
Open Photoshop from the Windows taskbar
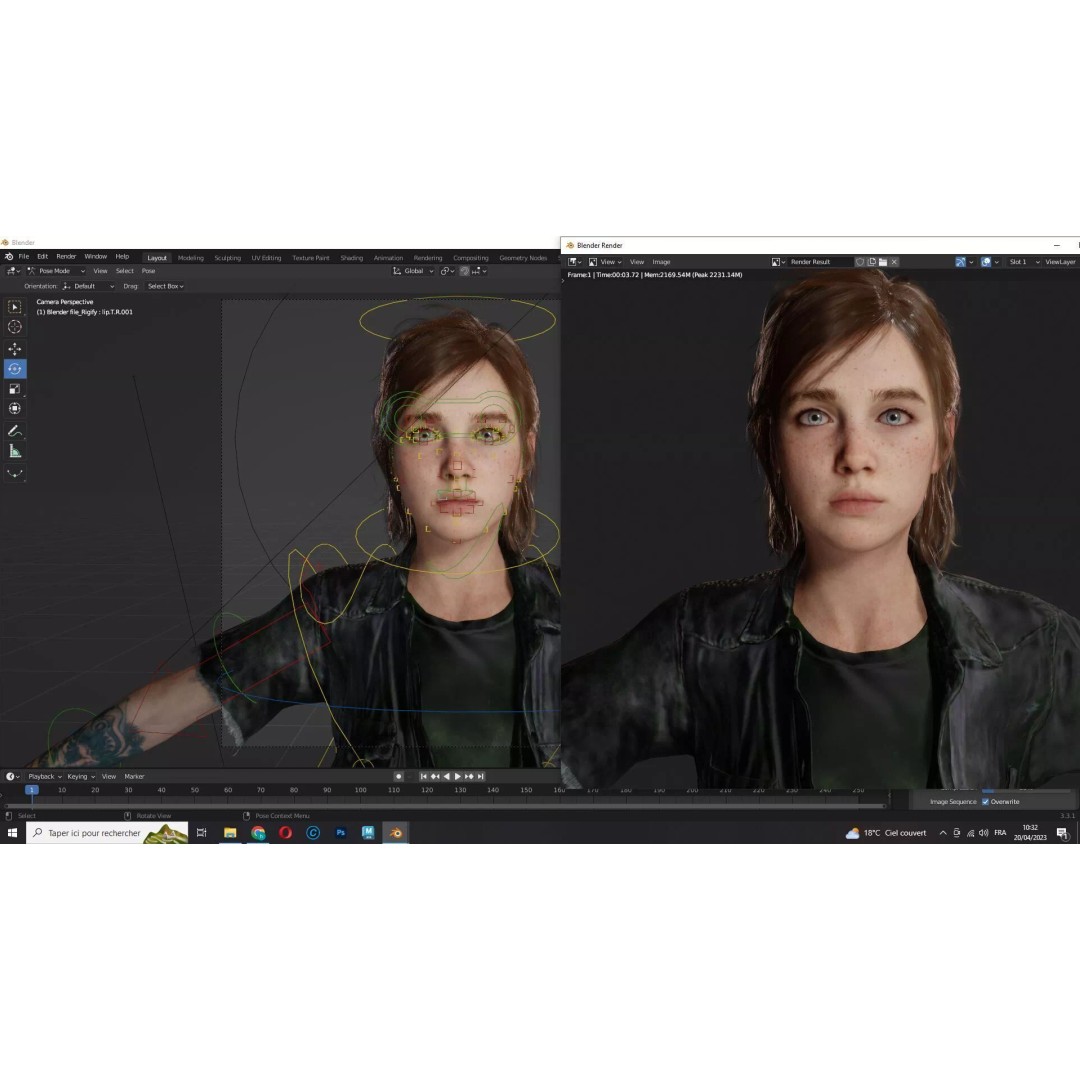point(340,833)
